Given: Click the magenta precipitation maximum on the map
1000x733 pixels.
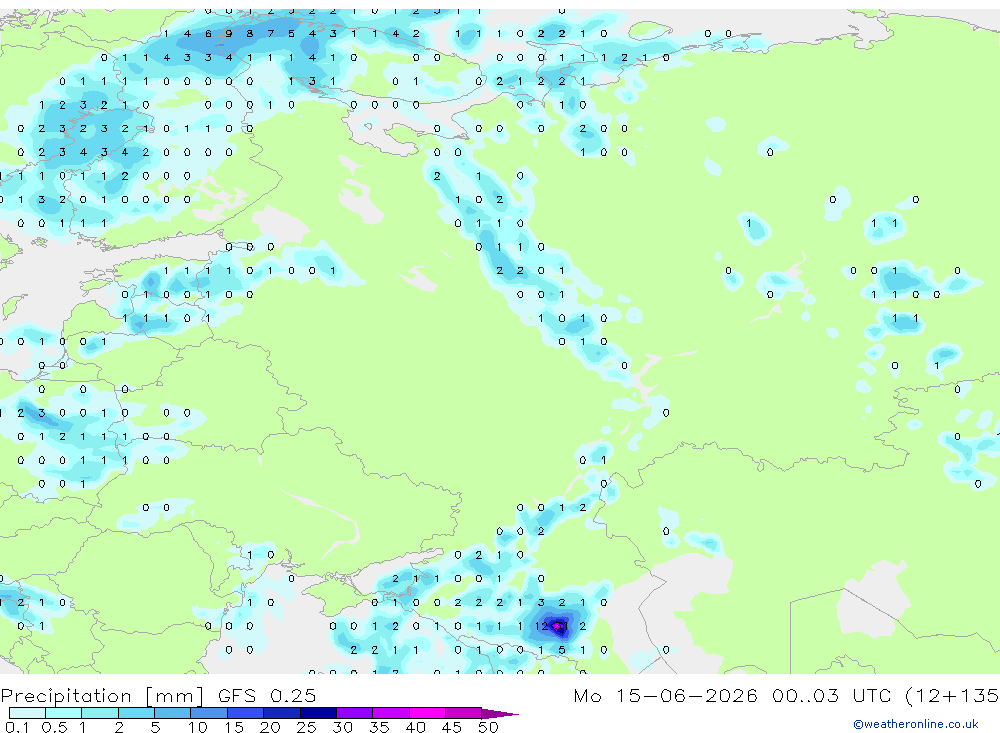Looking at the screenshot, I should pyautogui.click(x=559, y=627).
